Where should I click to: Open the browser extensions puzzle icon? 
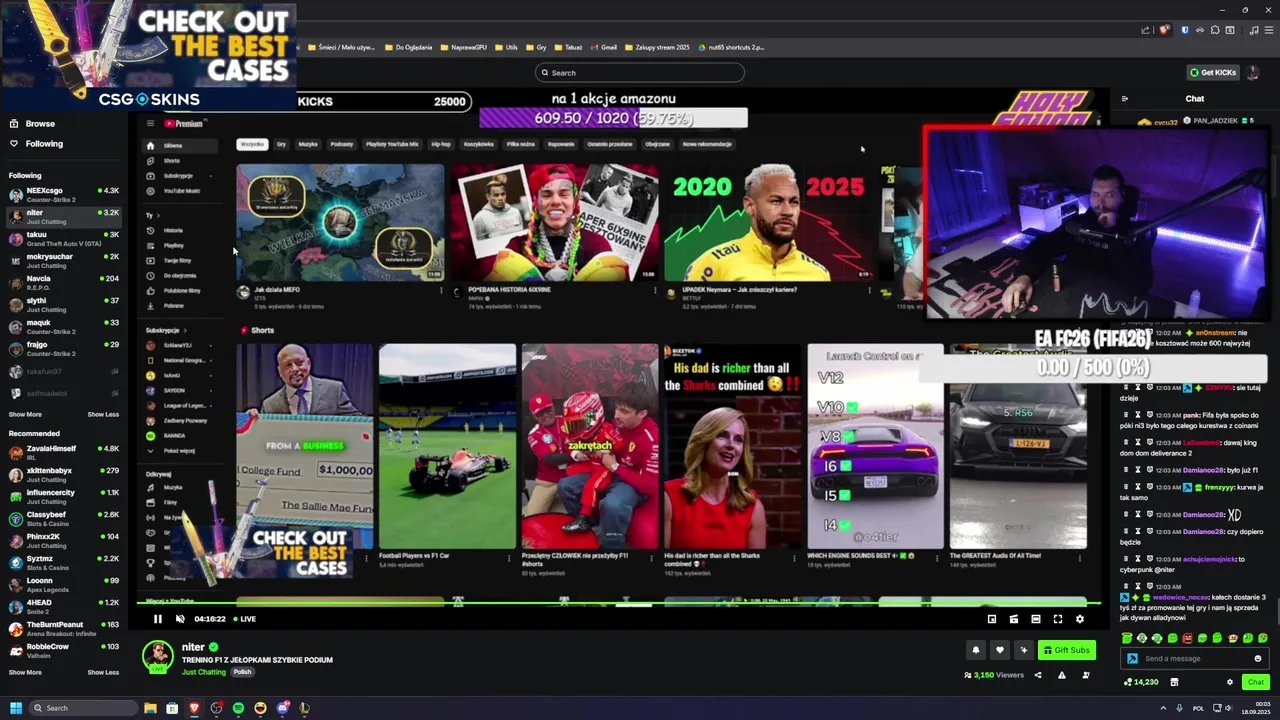point(1214,30)
